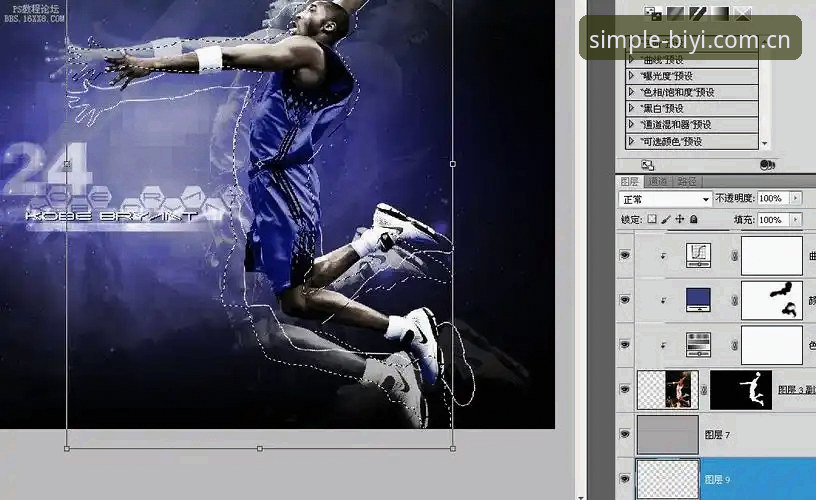Select the Curves adjustment layer icon

(x=698, y=255)
